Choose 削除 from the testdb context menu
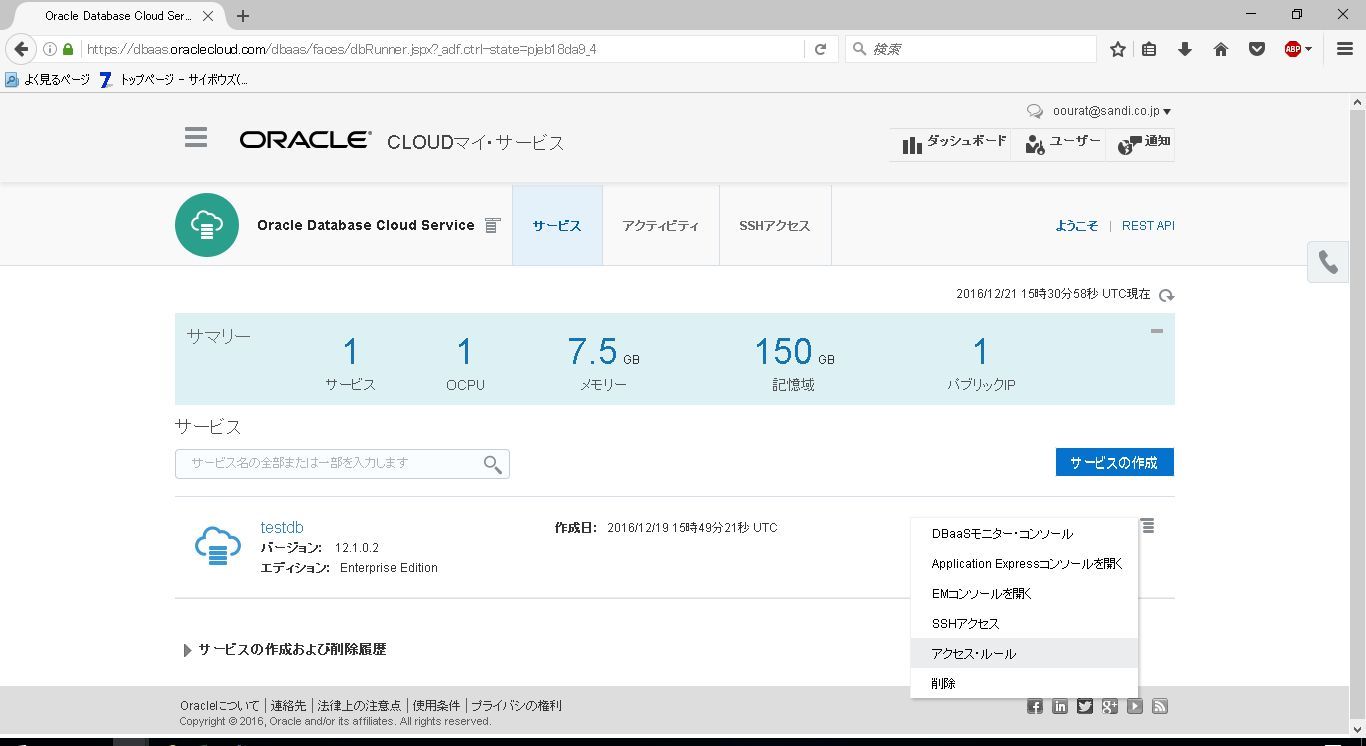1366x746 pixels. [1024, 684]
